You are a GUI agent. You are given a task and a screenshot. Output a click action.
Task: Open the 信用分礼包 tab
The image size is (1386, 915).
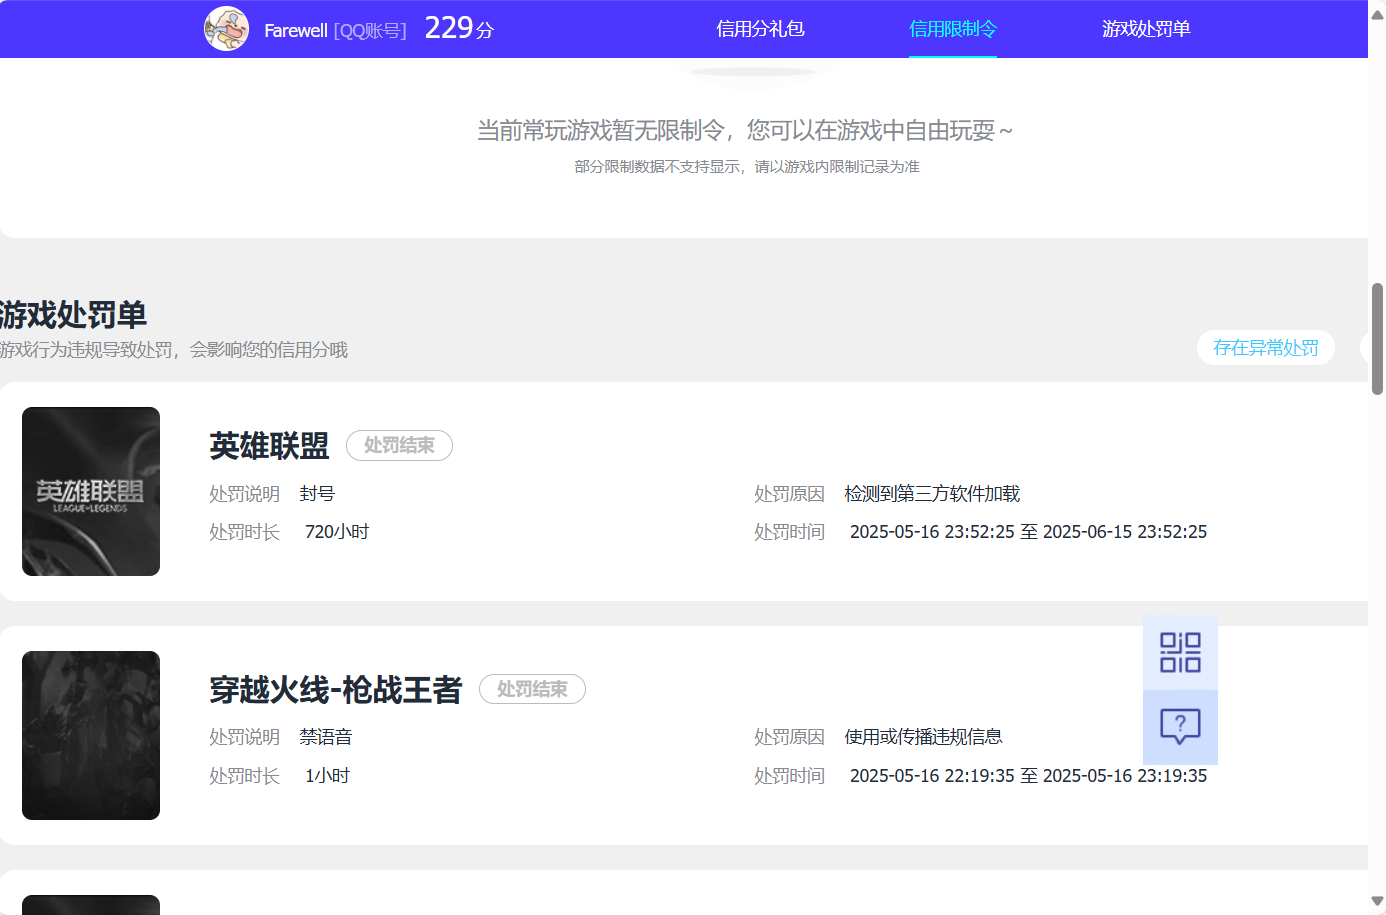pos(760,29)
